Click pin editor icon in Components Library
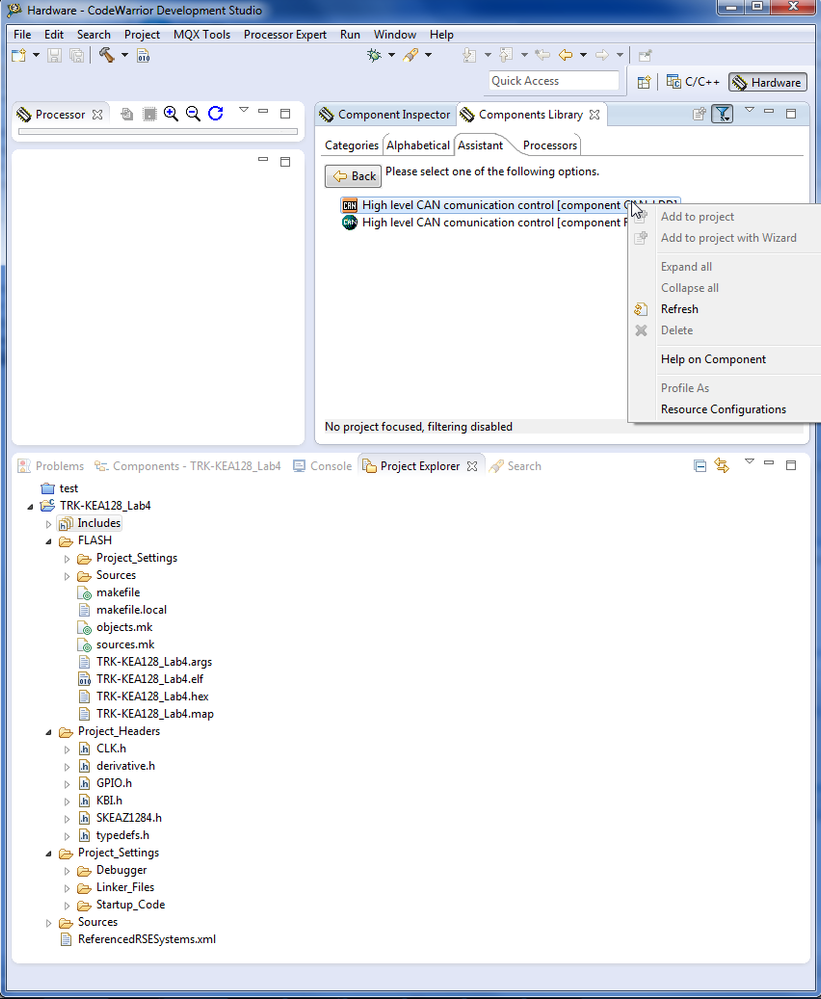Screen dimensions: 821x999 pos(699,114)
